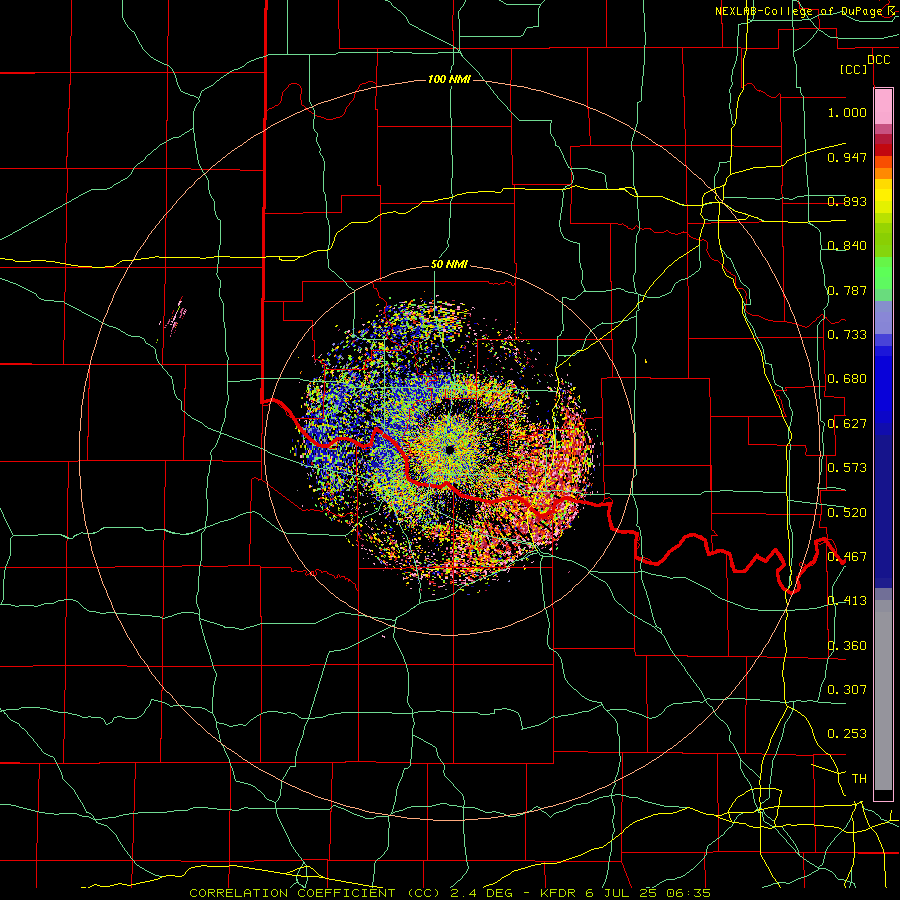Click the CORRELATION COEFFICIENT (CC) caption text
Viewport: 900px width, 900px height.
pyautogui.click(x=314, y=893)
